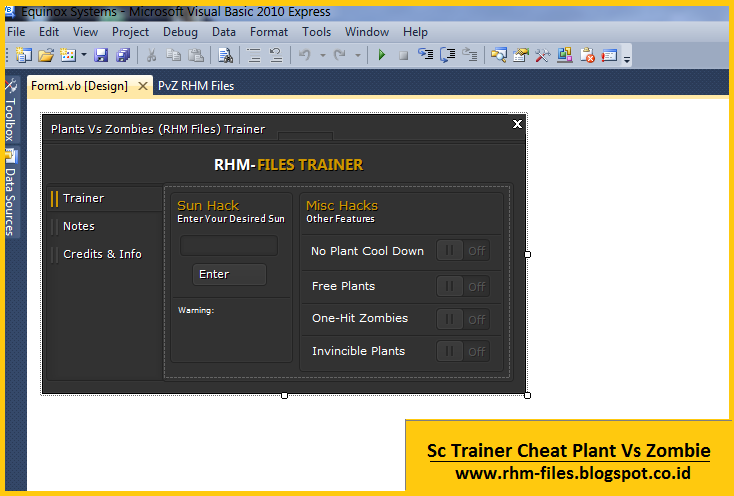The image size is (734, 496).
Task: Click the Enter button under Sun Hack
Action: (x=229, y=274)
